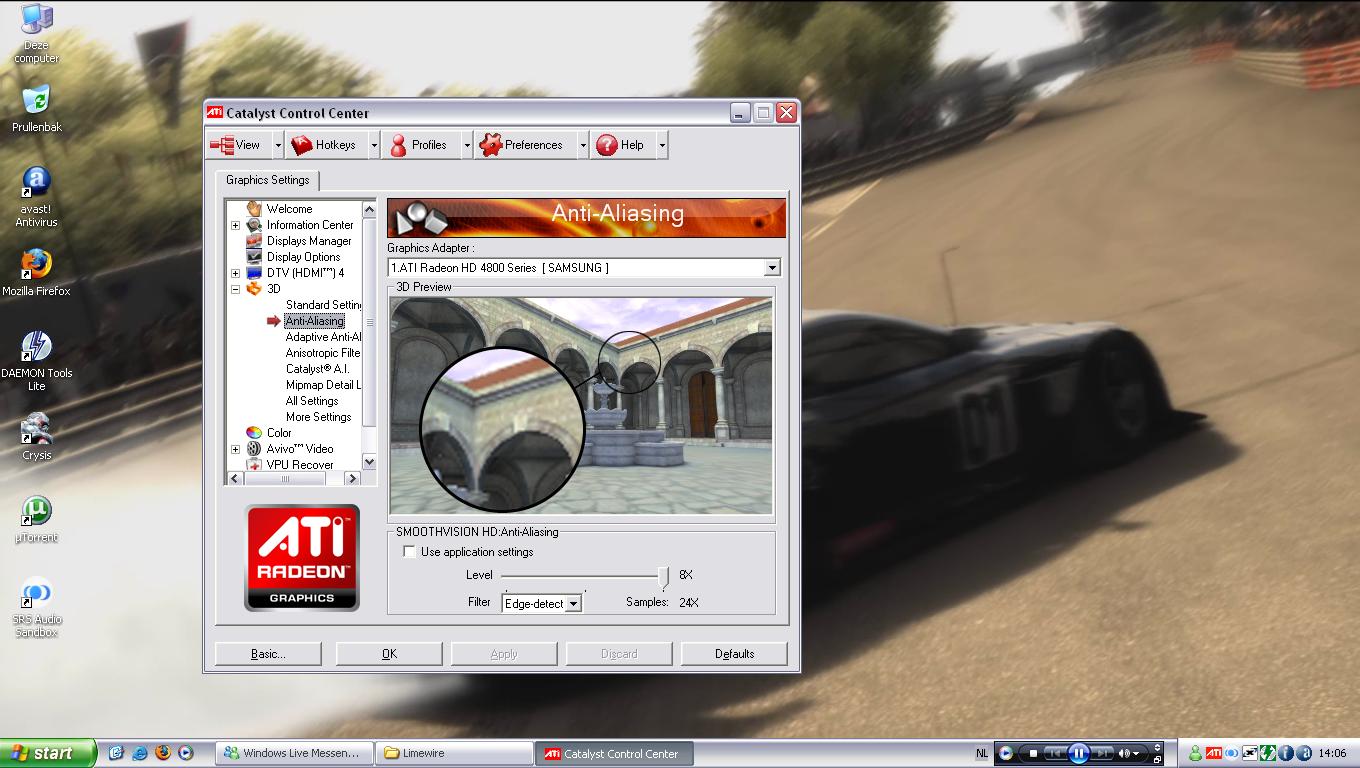
Task: Select the Crysis desktop shortcut
Action: pyautogui.click(x=36, y=437)
